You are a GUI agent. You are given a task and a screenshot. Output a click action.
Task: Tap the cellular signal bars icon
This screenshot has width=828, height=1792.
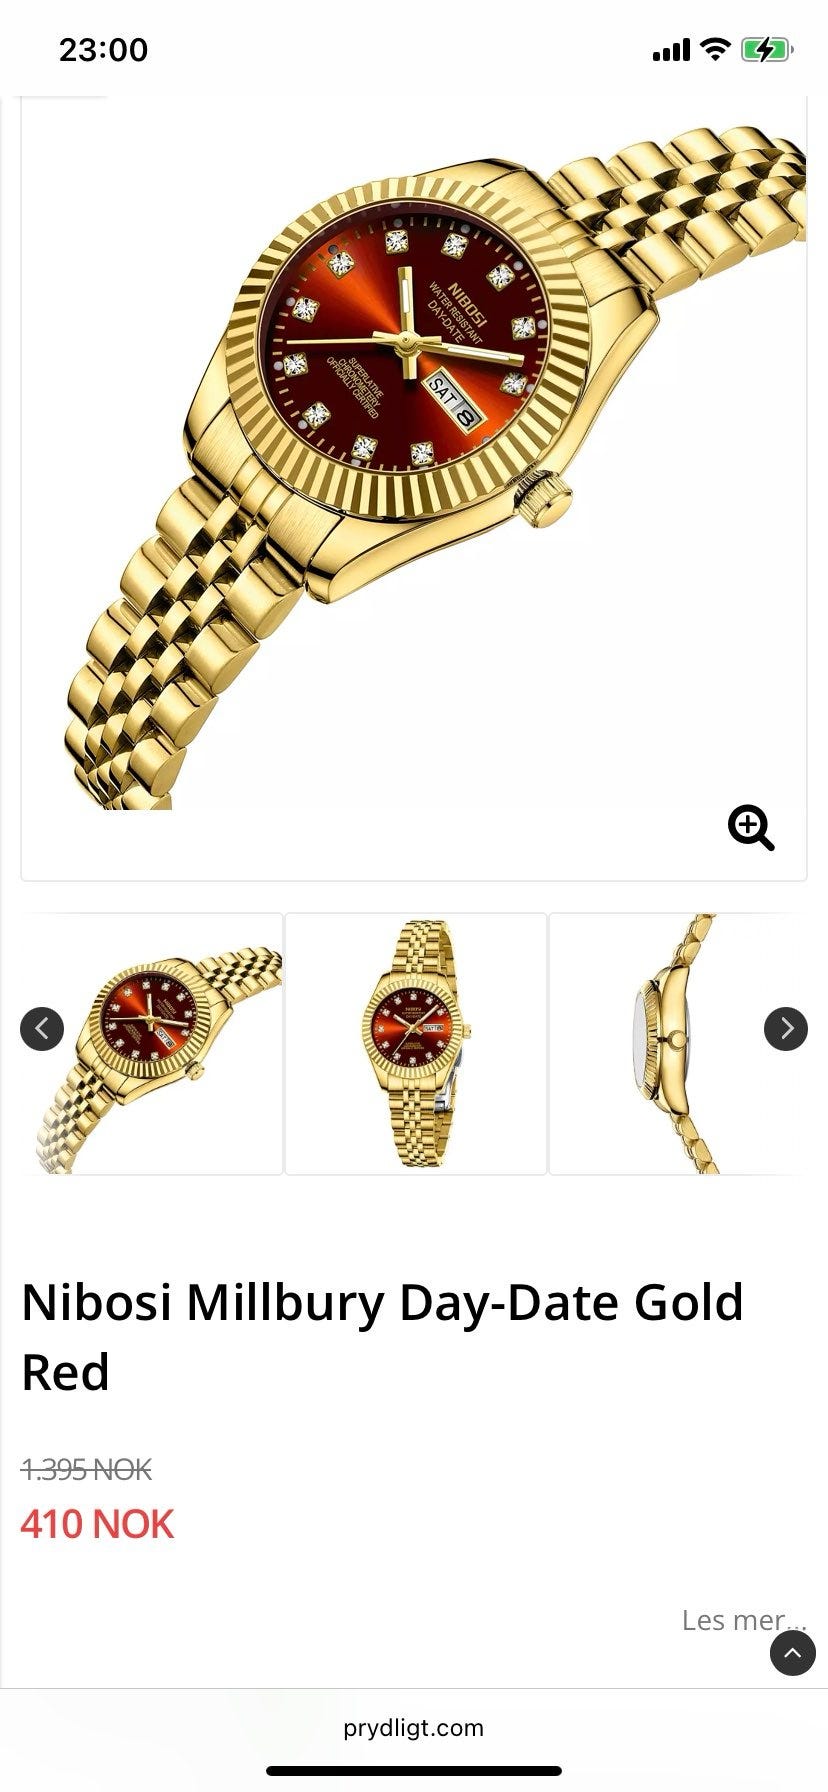click(671, 50)
